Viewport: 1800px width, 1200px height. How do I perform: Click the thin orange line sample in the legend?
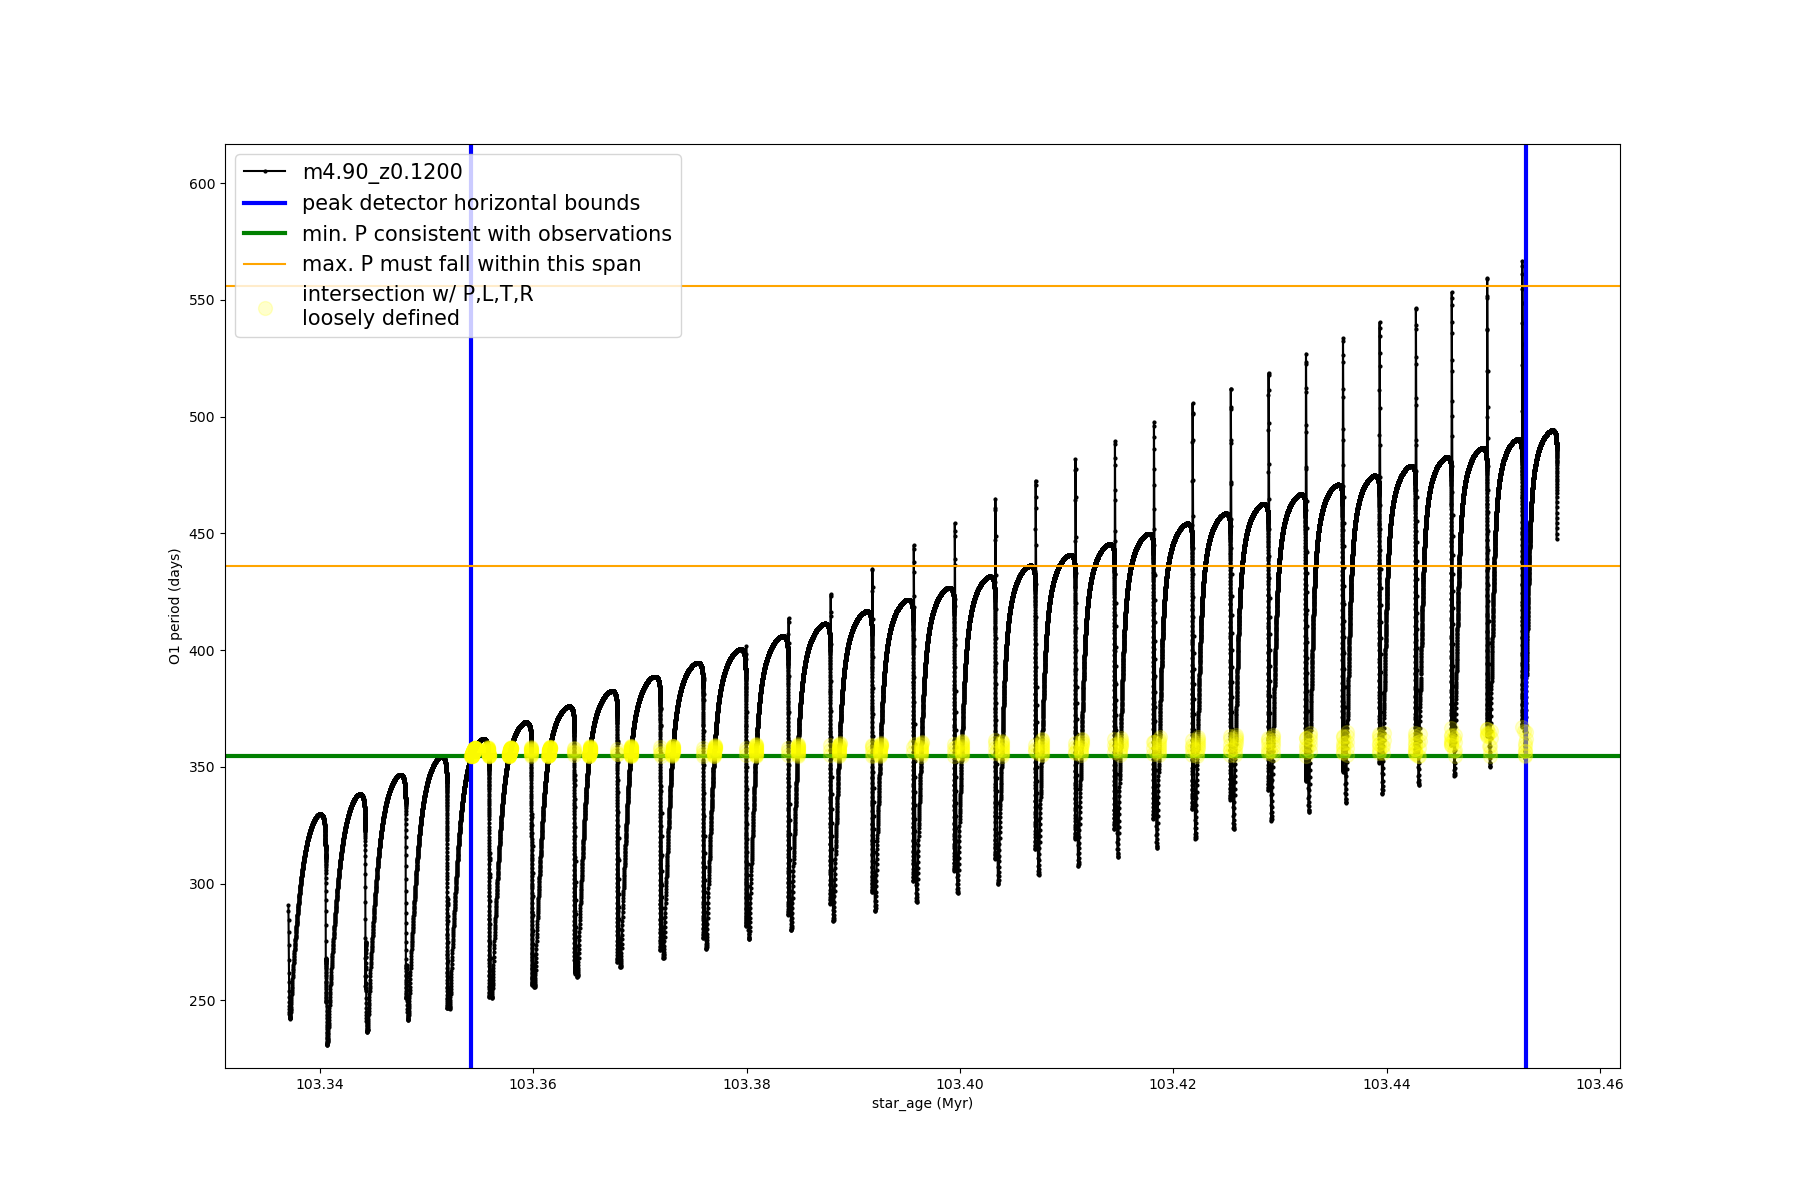pos(265,264)
